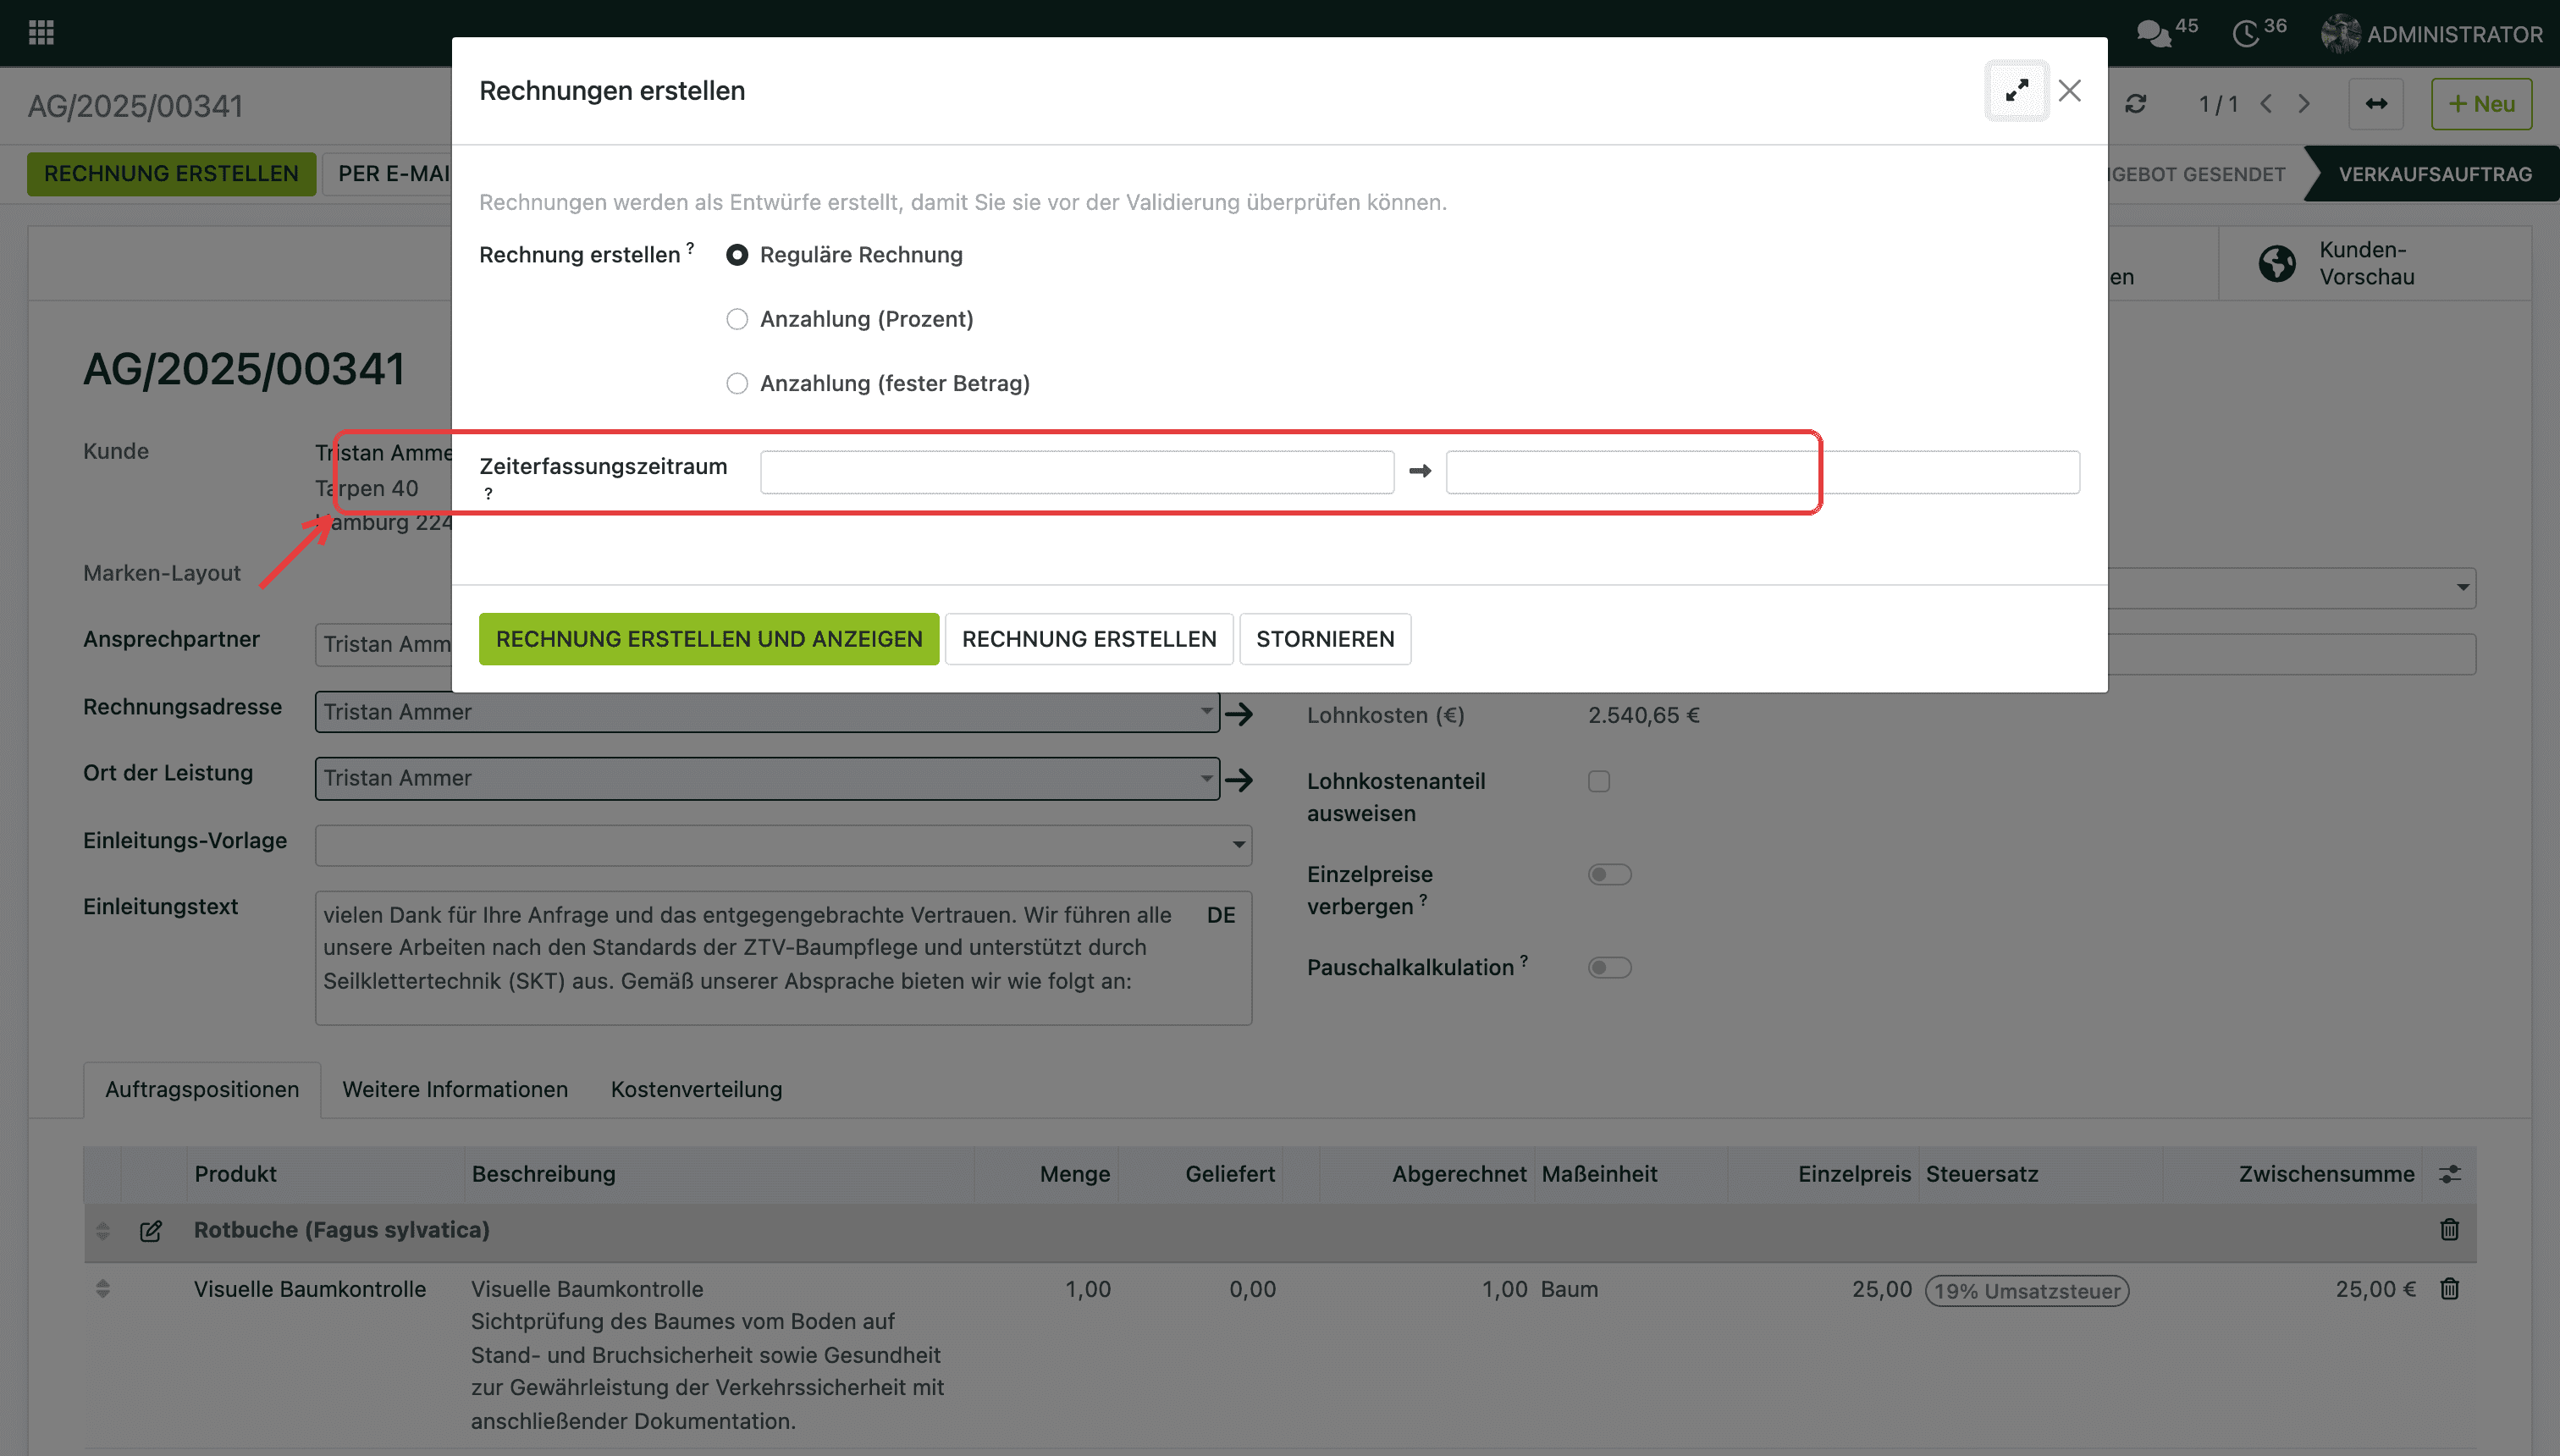Switch to the Weitere Informationen tab
This screenshot has height=1456, width=2560.
click(x=455, y=1089)
